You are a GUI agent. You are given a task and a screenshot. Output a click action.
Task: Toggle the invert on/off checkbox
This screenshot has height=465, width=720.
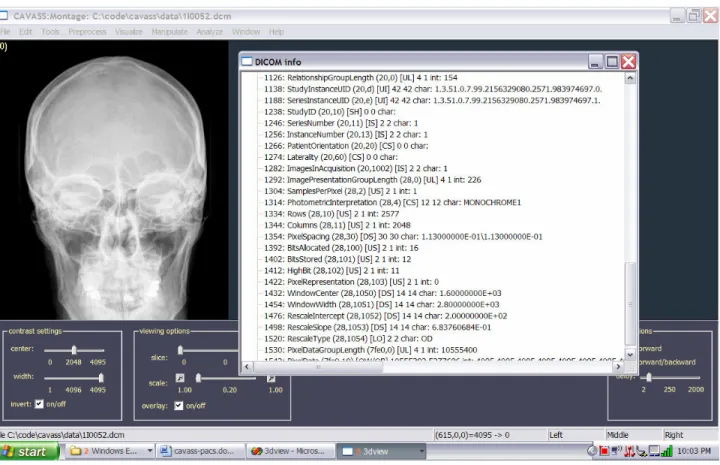[39, 404]
